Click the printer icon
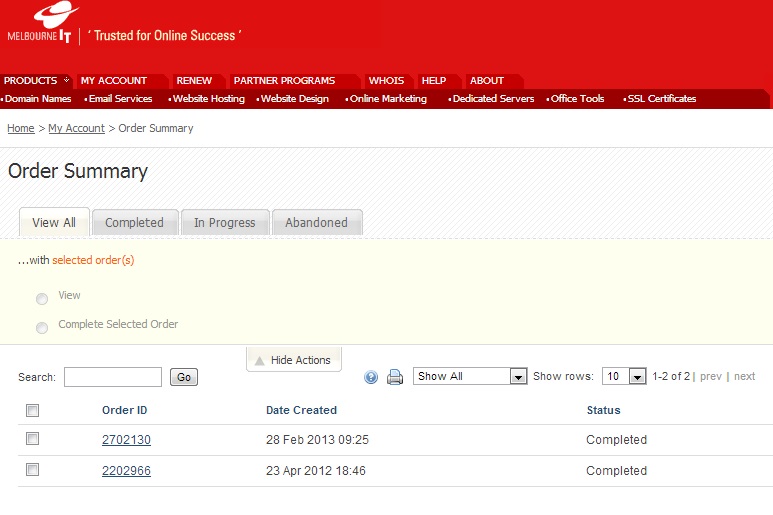This screenshot has height=515, width=773. 395,377
